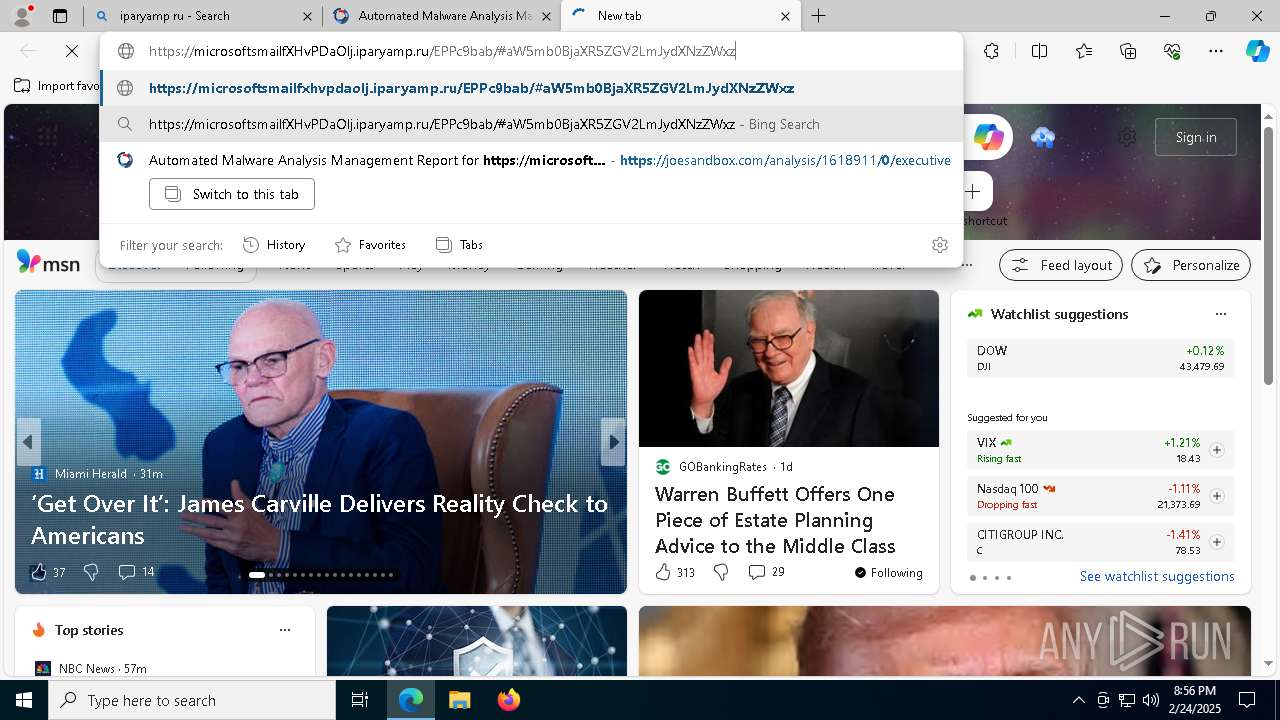
Task: Open the James Carville headline
Action: coord(319,519)
